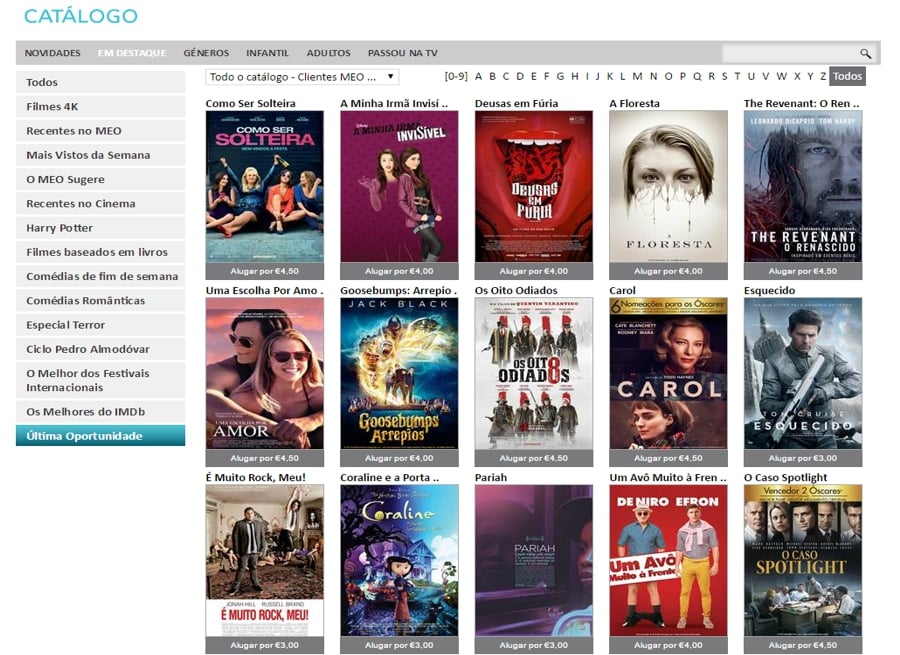The width and height of the screenshot is (900, 655).
Task: Rent A Floresta for €4,00
Action: point(668,271)
